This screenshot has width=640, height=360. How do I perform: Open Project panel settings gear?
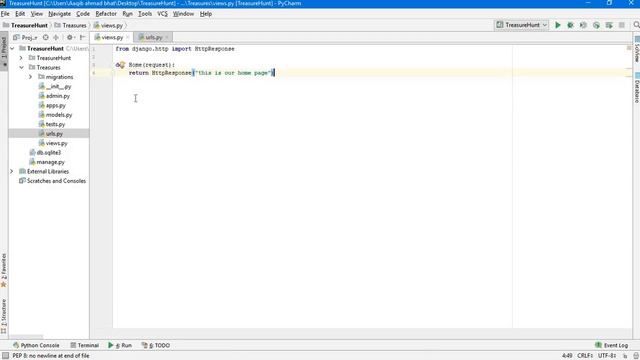[x=70, y=37]
